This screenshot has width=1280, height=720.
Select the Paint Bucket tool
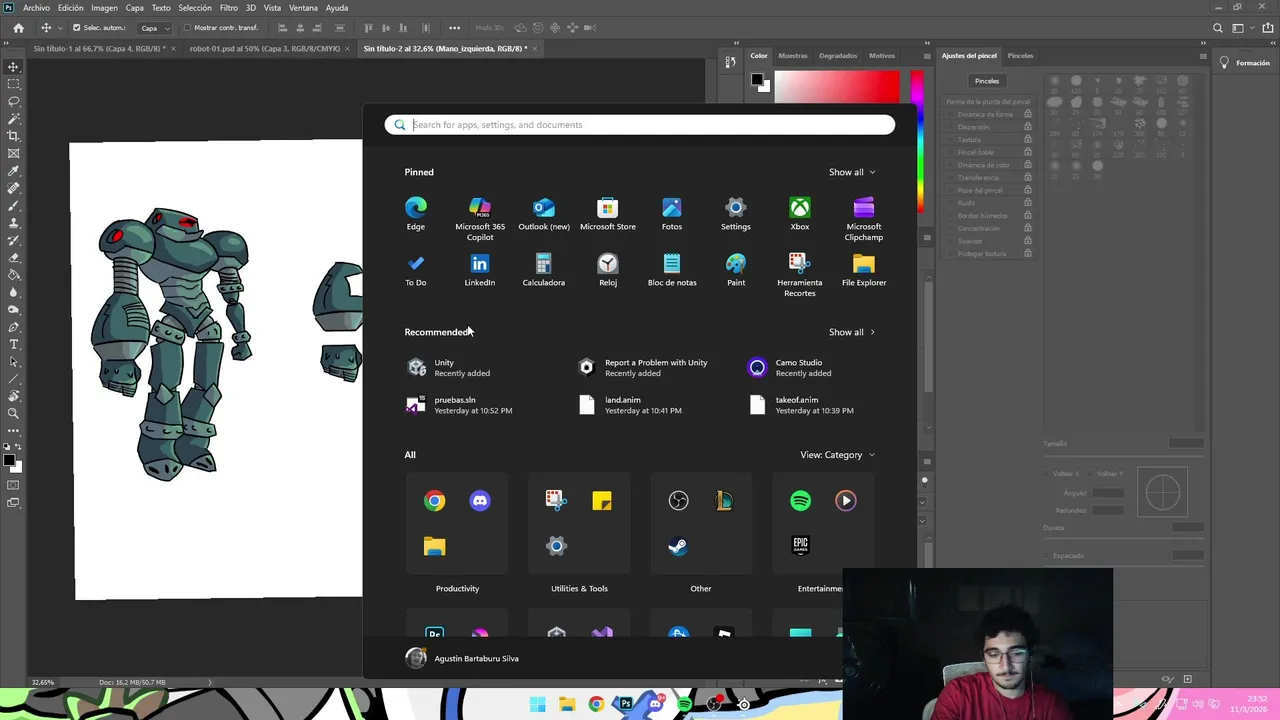coord(13,275)
